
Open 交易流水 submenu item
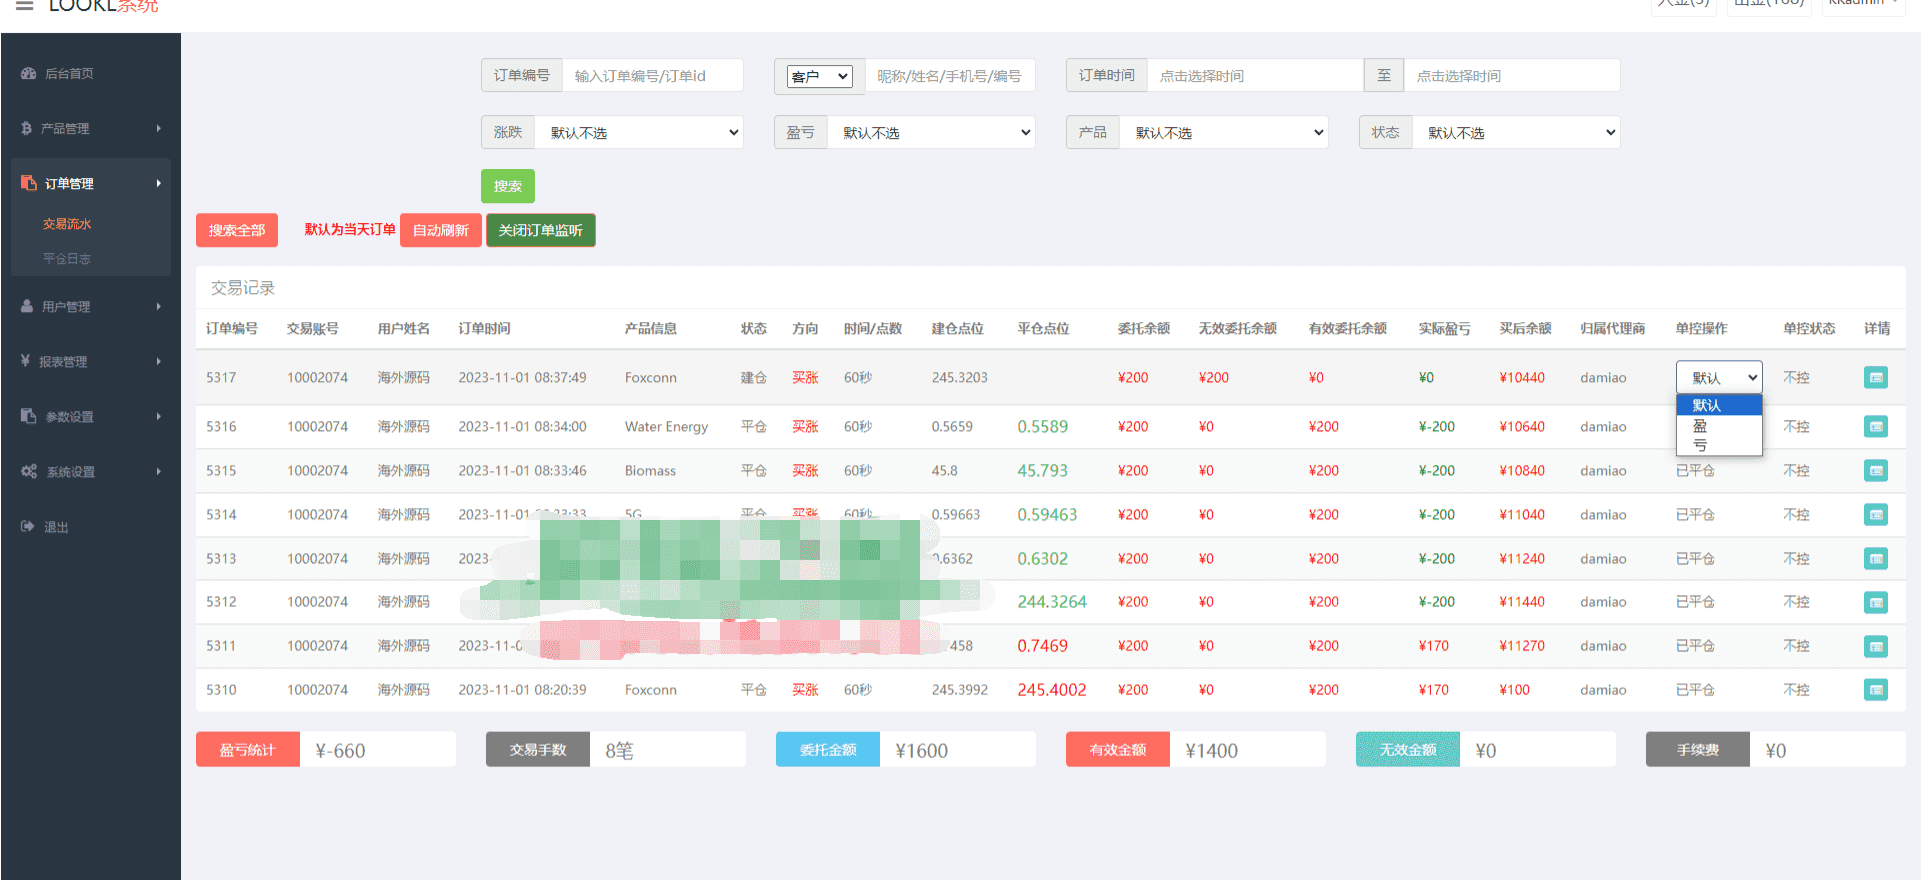(x=67, y=224)
